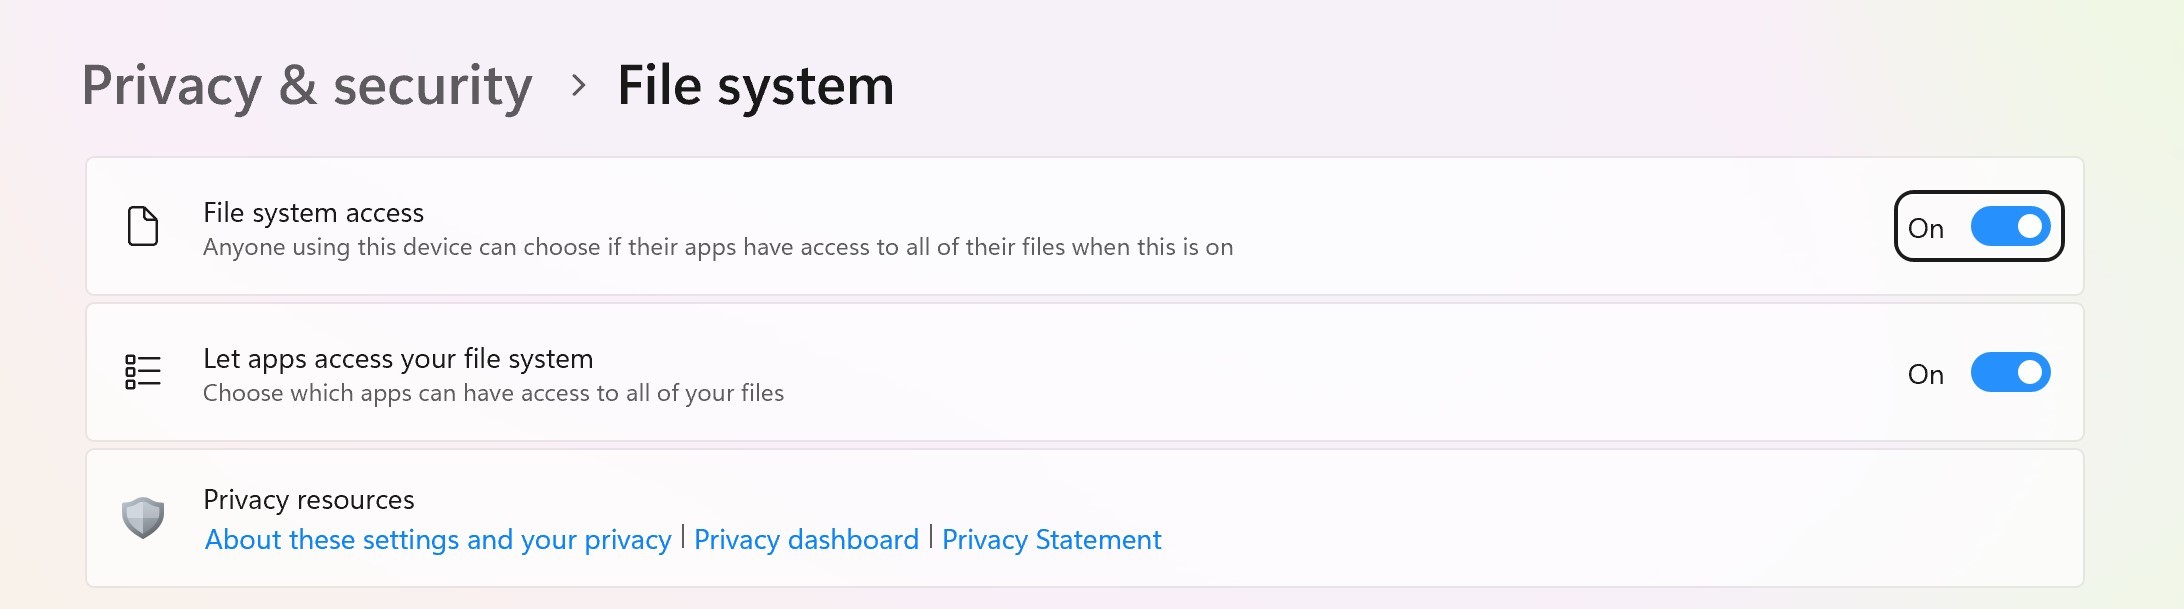Click the file document icon

coord(143,226)
